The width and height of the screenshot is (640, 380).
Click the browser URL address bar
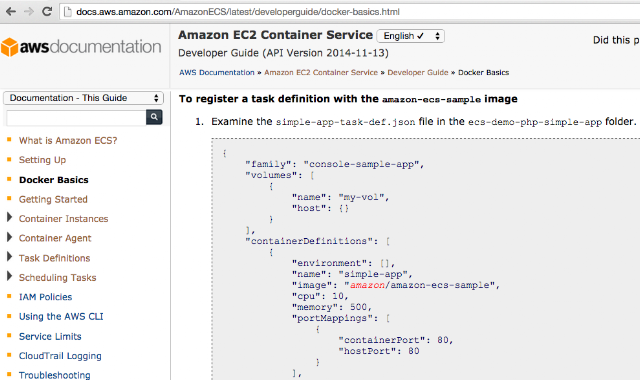point(351,12)
